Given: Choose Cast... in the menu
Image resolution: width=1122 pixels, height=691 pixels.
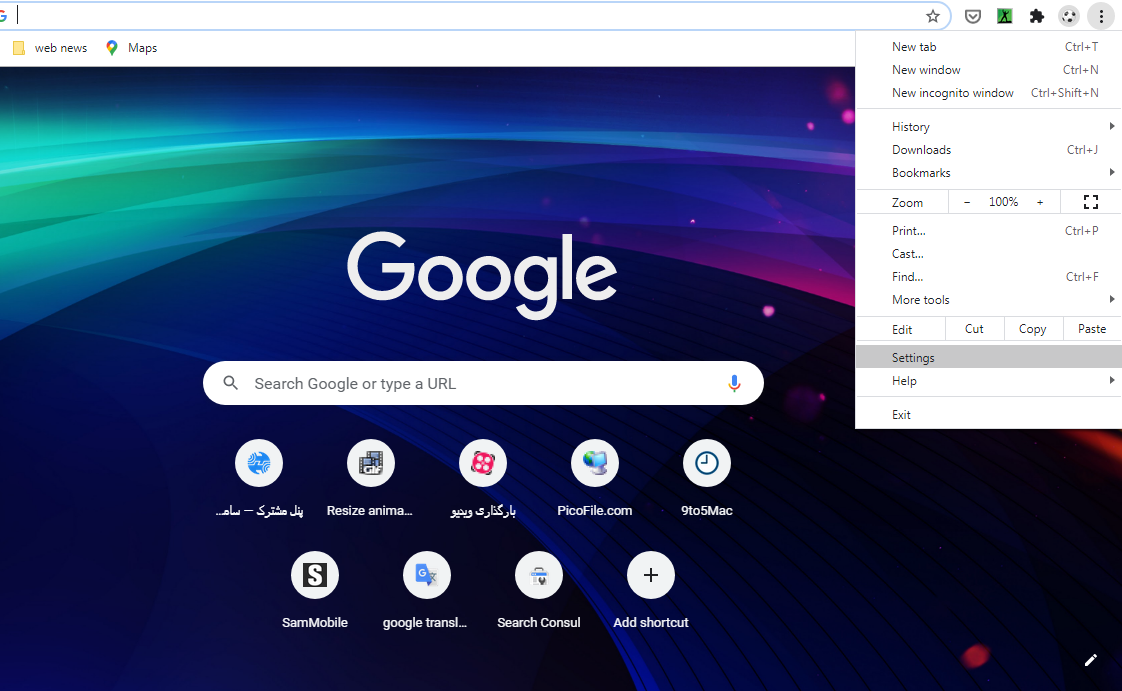Looking at the screenshot, I should click(988, 253).
